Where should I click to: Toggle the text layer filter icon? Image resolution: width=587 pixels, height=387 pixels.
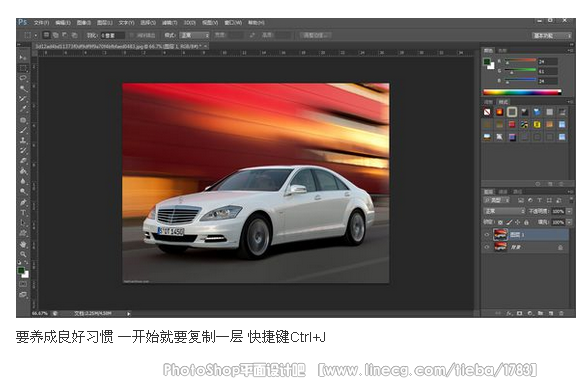click(539, 201)
